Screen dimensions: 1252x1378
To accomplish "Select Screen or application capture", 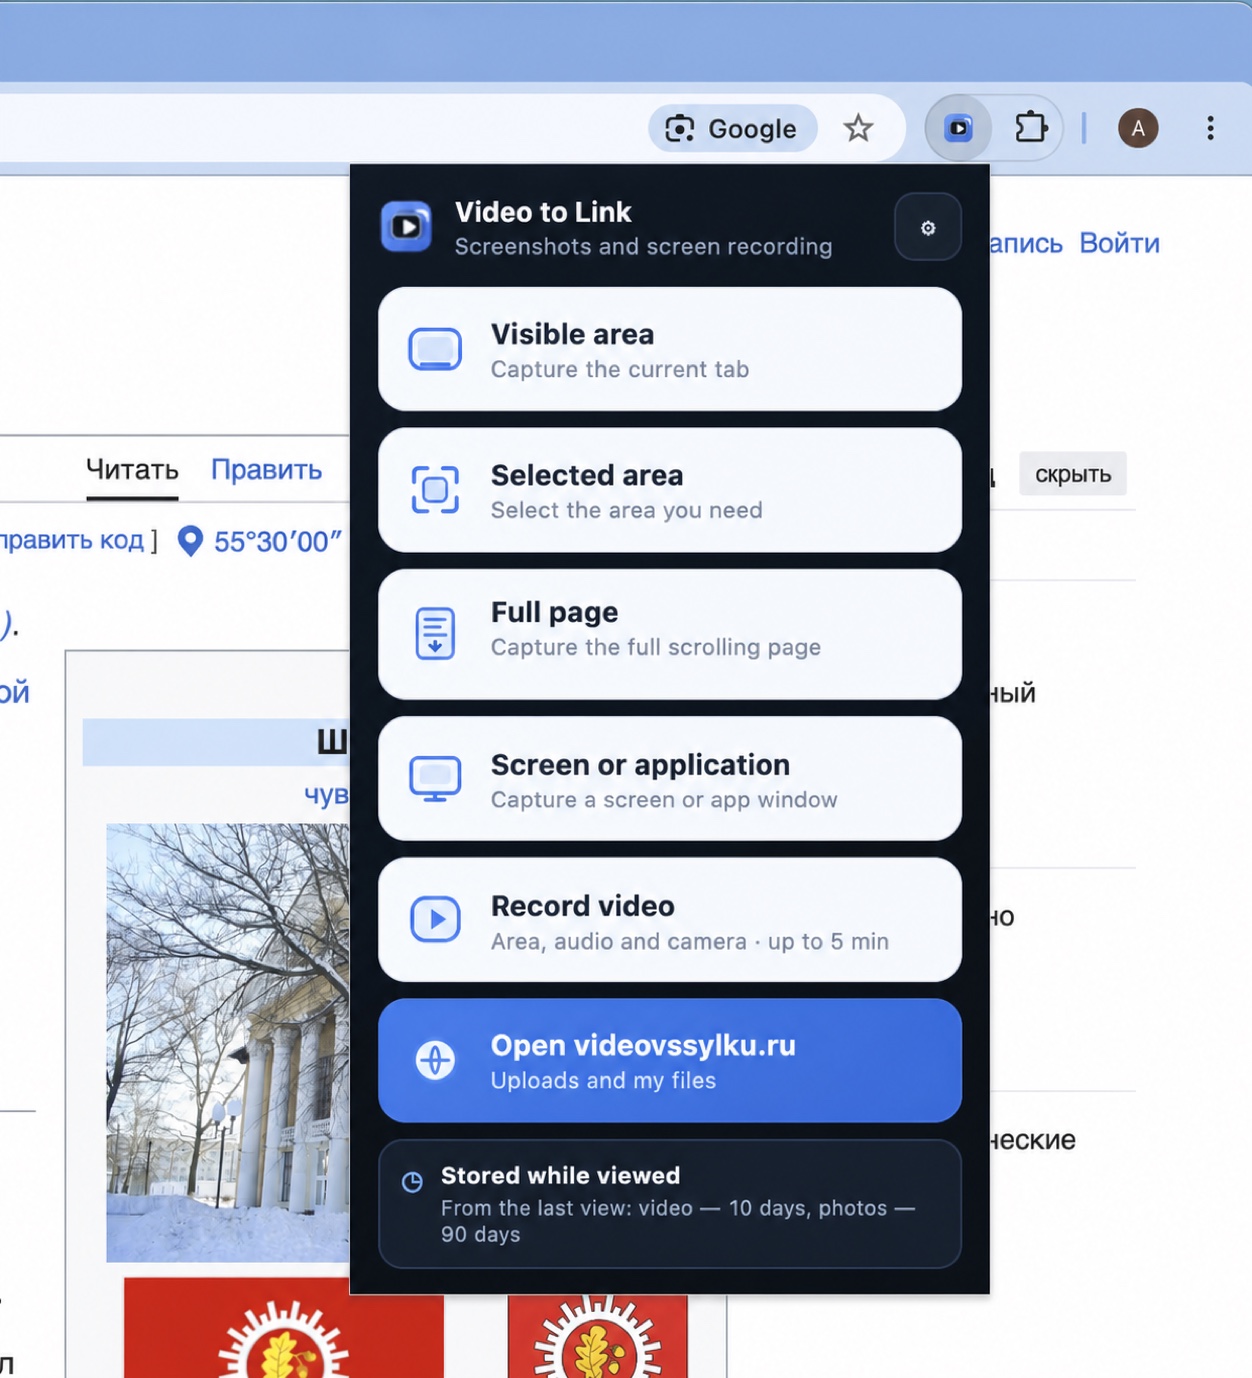I will pos(670,779).
